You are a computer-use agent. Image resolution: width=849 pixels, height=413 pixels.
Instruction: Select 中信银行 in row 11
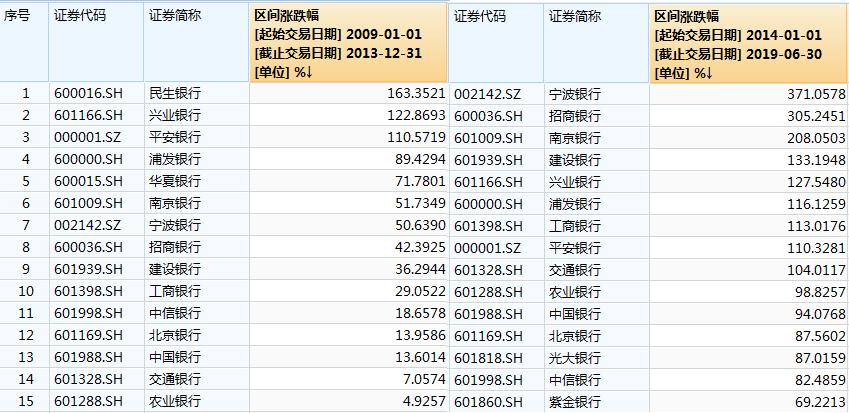coord(175,313)
